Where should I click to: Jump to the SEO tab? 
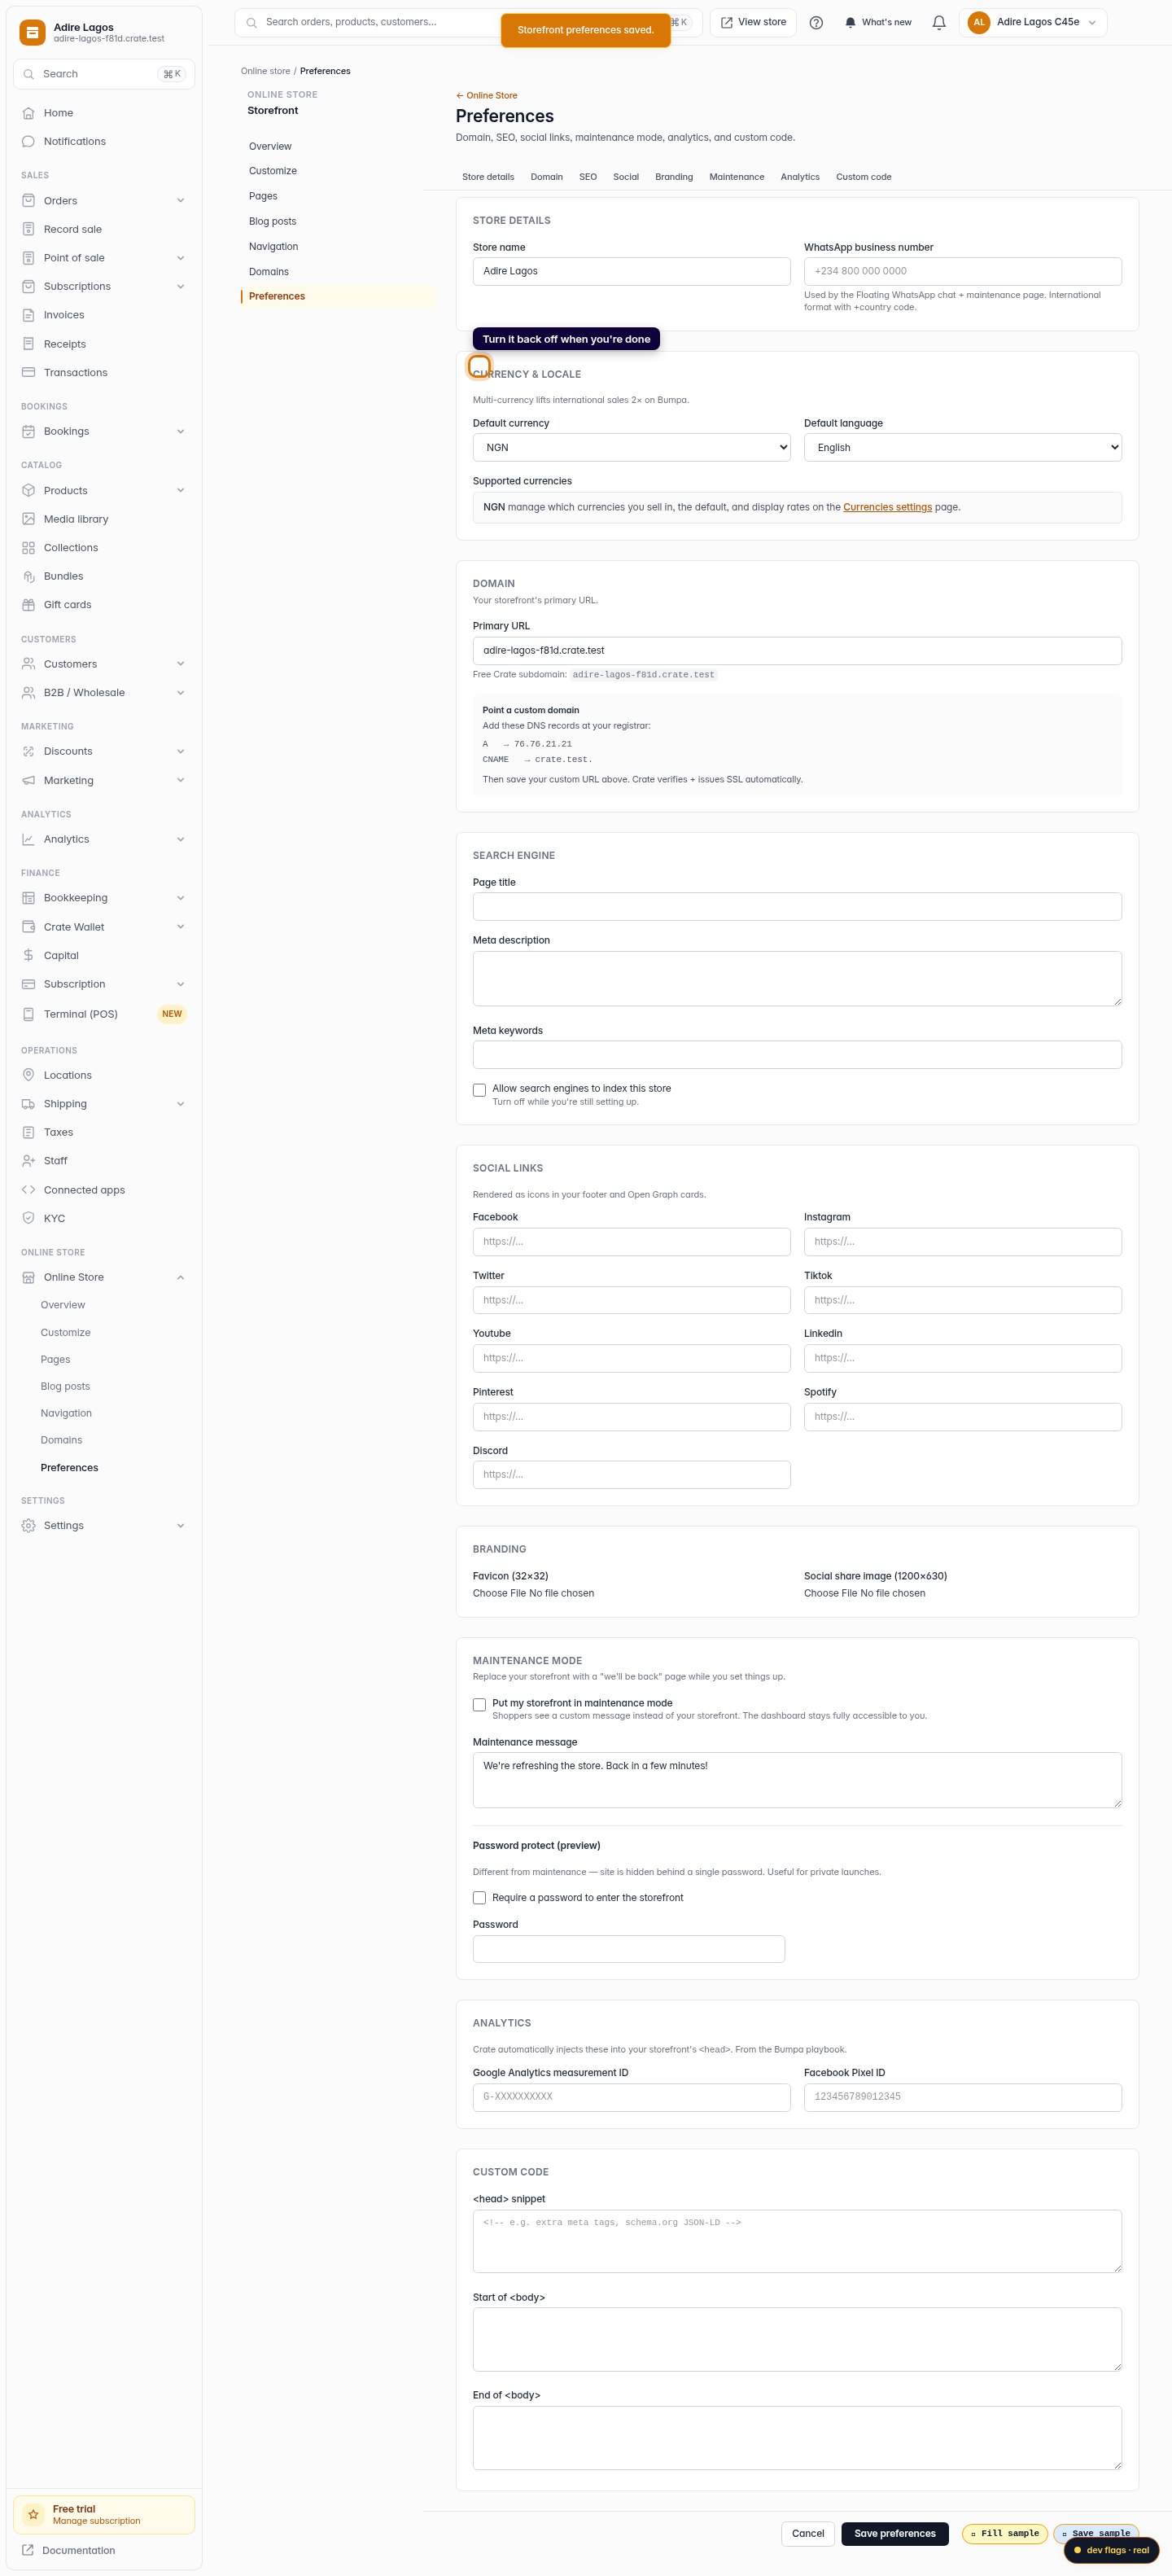pyautogui.click(x=588, y=177)
